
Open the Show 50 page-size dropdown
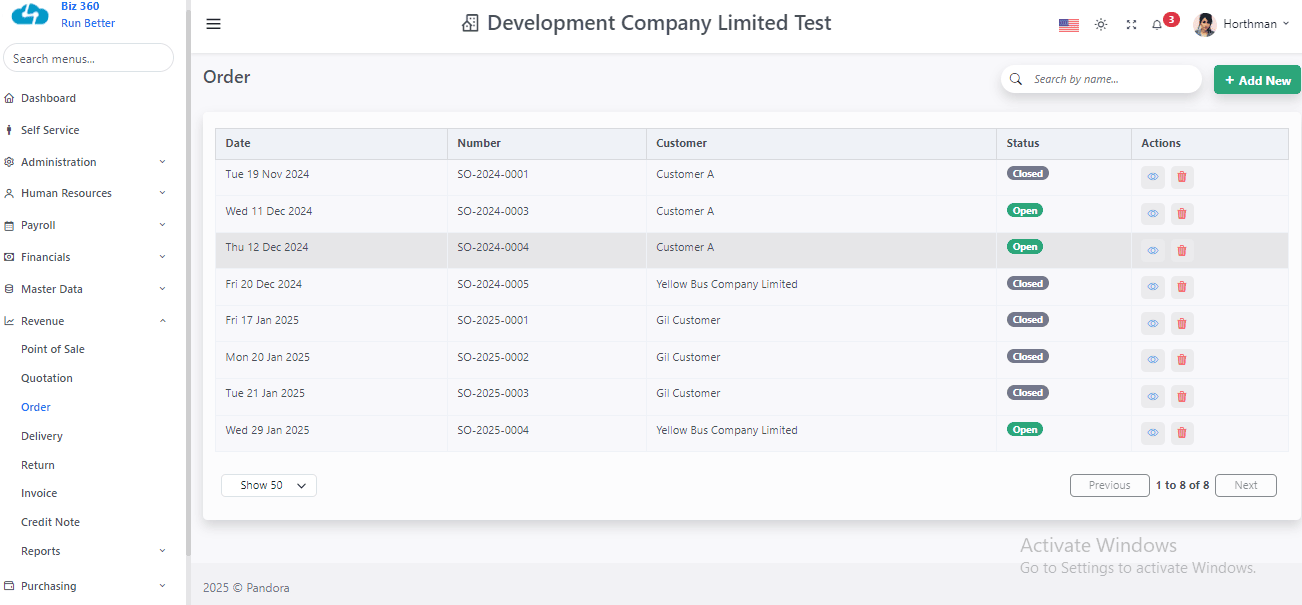pos(269,485)
